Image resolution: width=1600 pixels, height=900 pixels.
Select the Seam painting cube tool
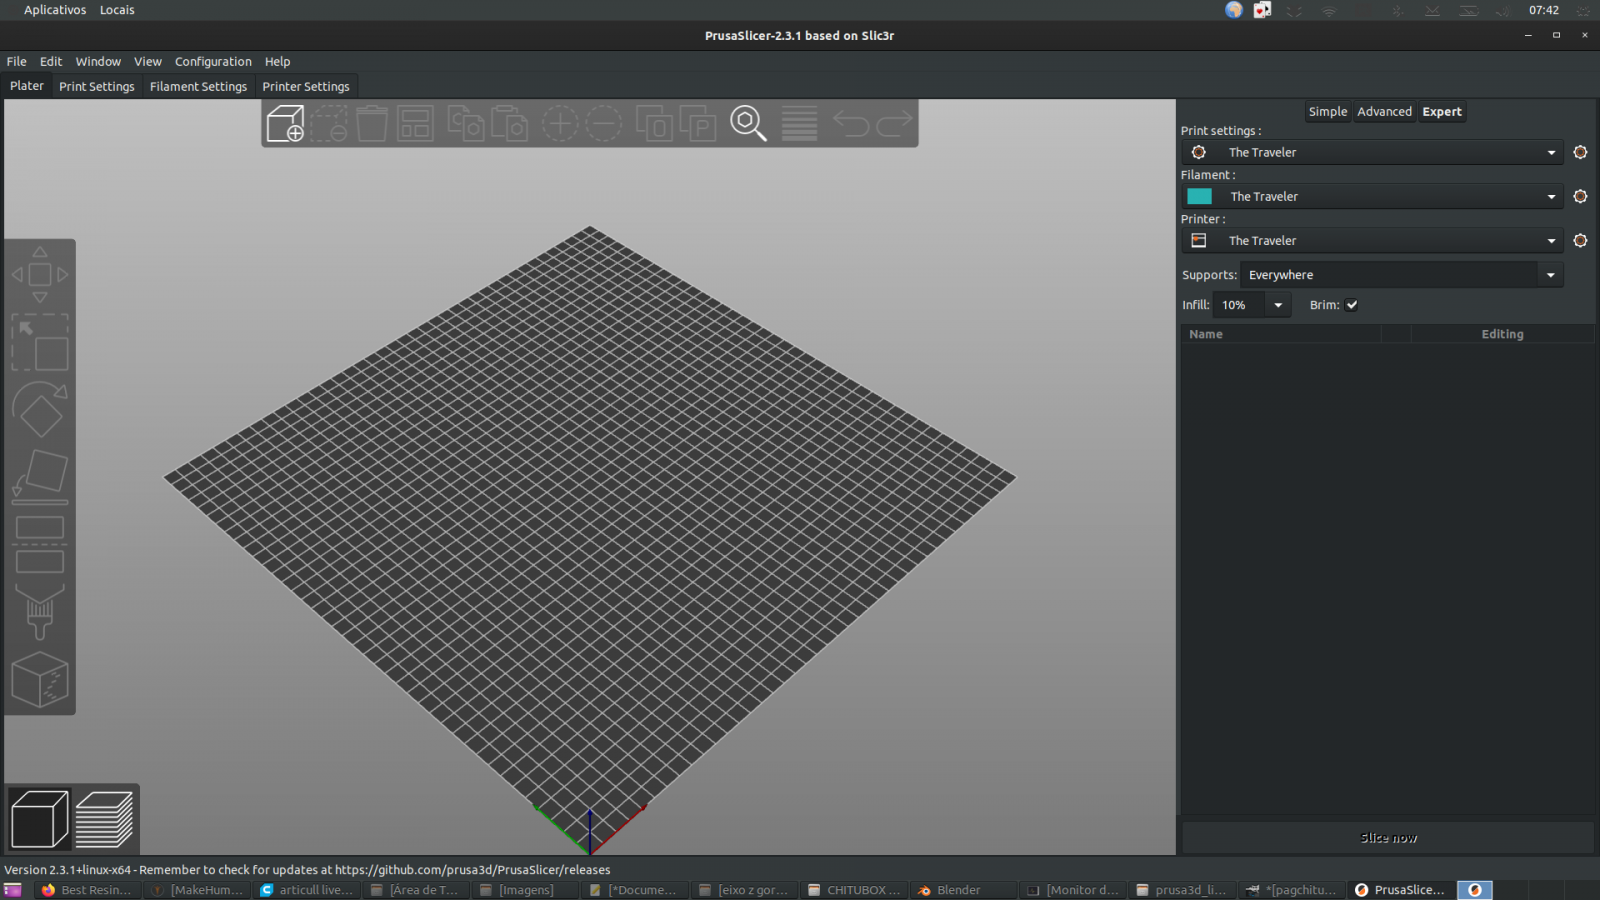tap(40, 680)
